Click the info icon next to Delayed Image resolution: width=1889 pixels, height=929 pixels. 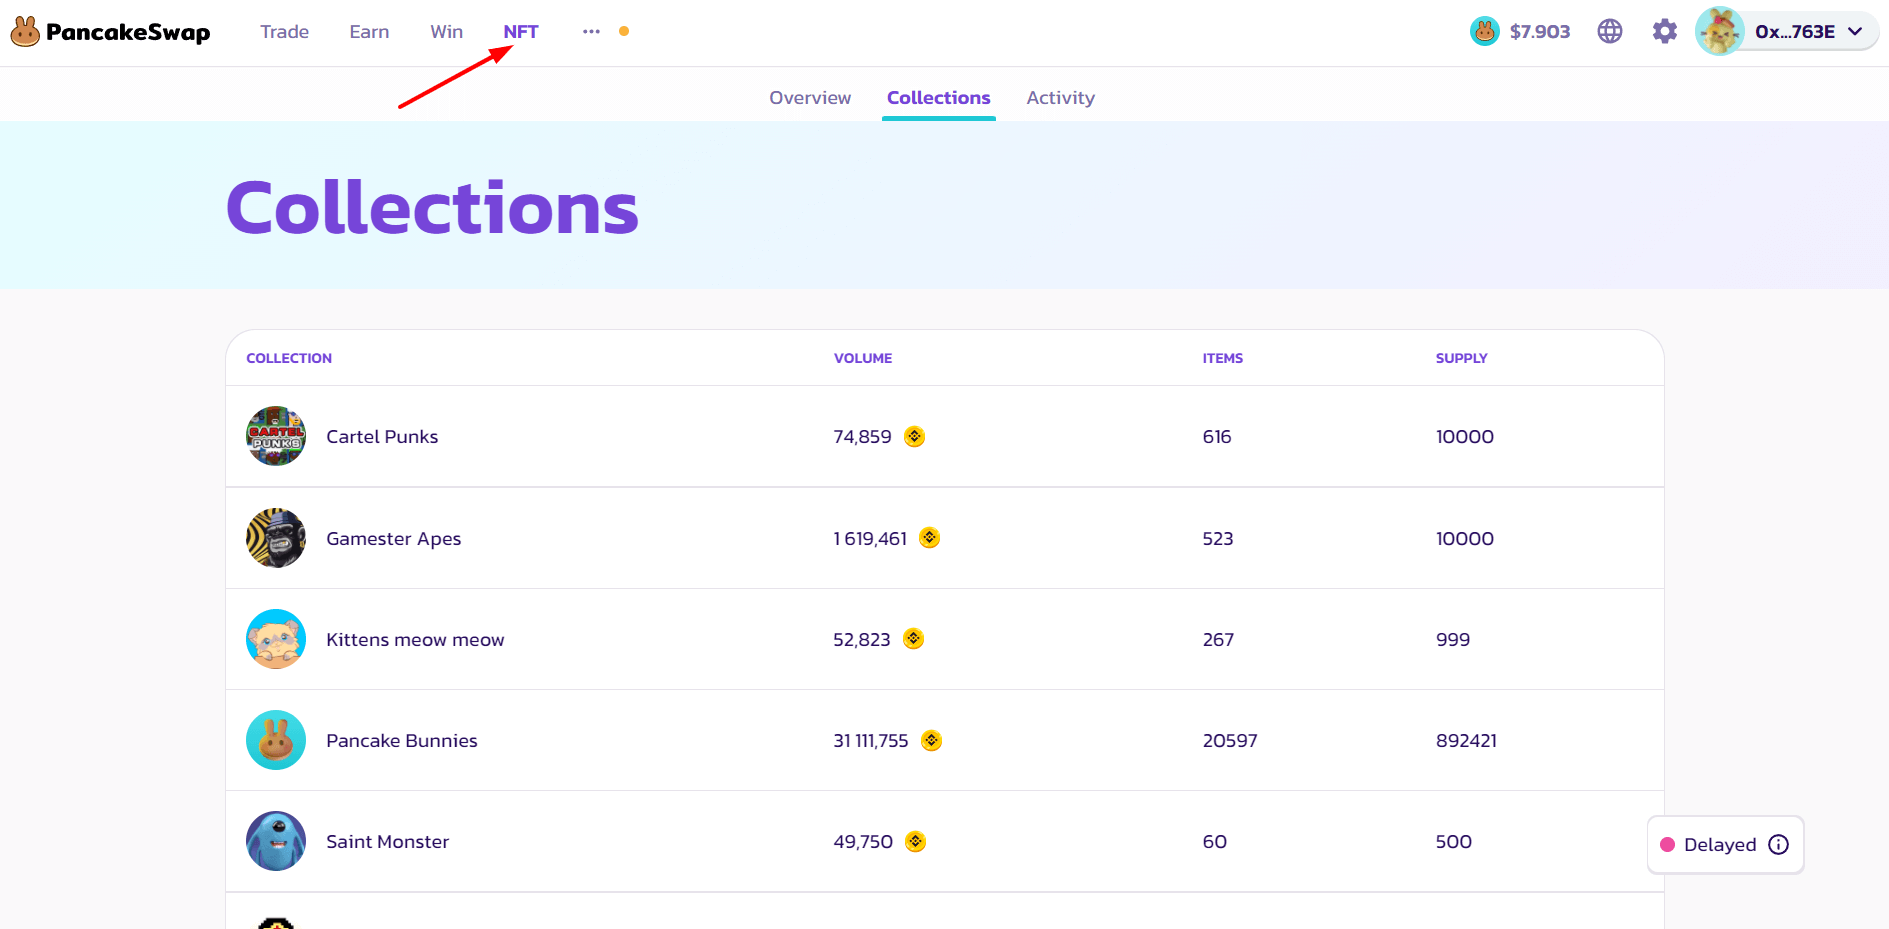[x=1778, y=845]
